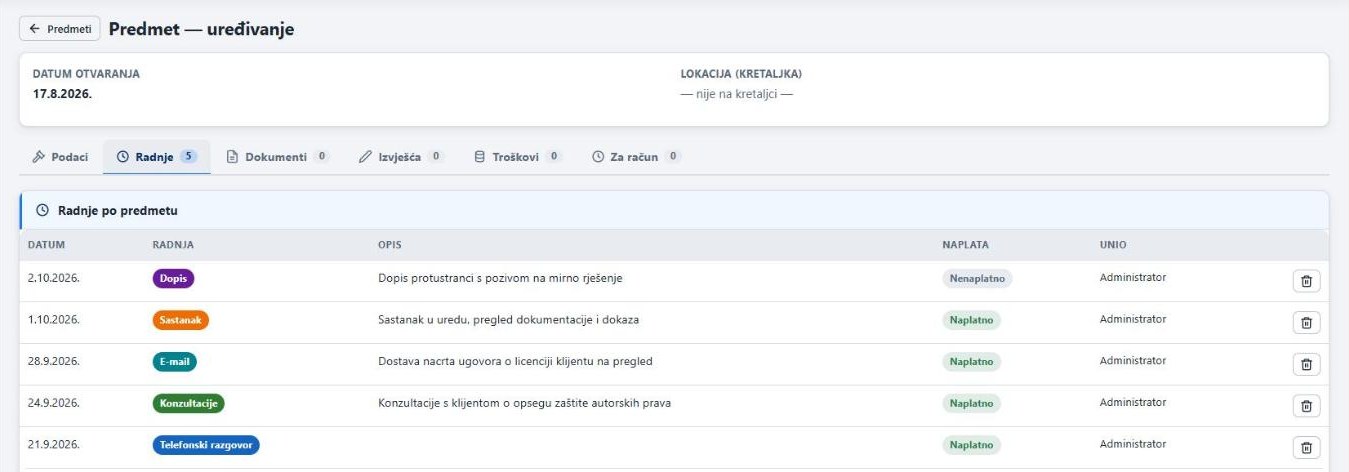Click the purple Dopis badge
Viewport: 1349px width, 472px height.
click(x=173, y=279)
